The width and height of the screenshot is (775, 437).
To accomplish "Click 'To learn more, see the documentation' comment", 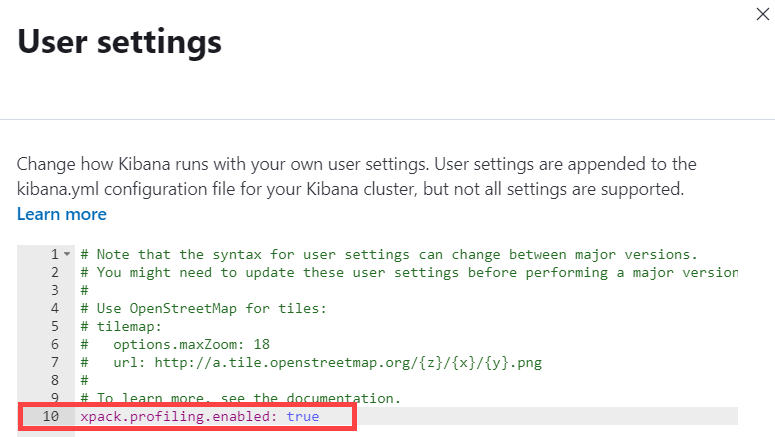I will [240, 398].
